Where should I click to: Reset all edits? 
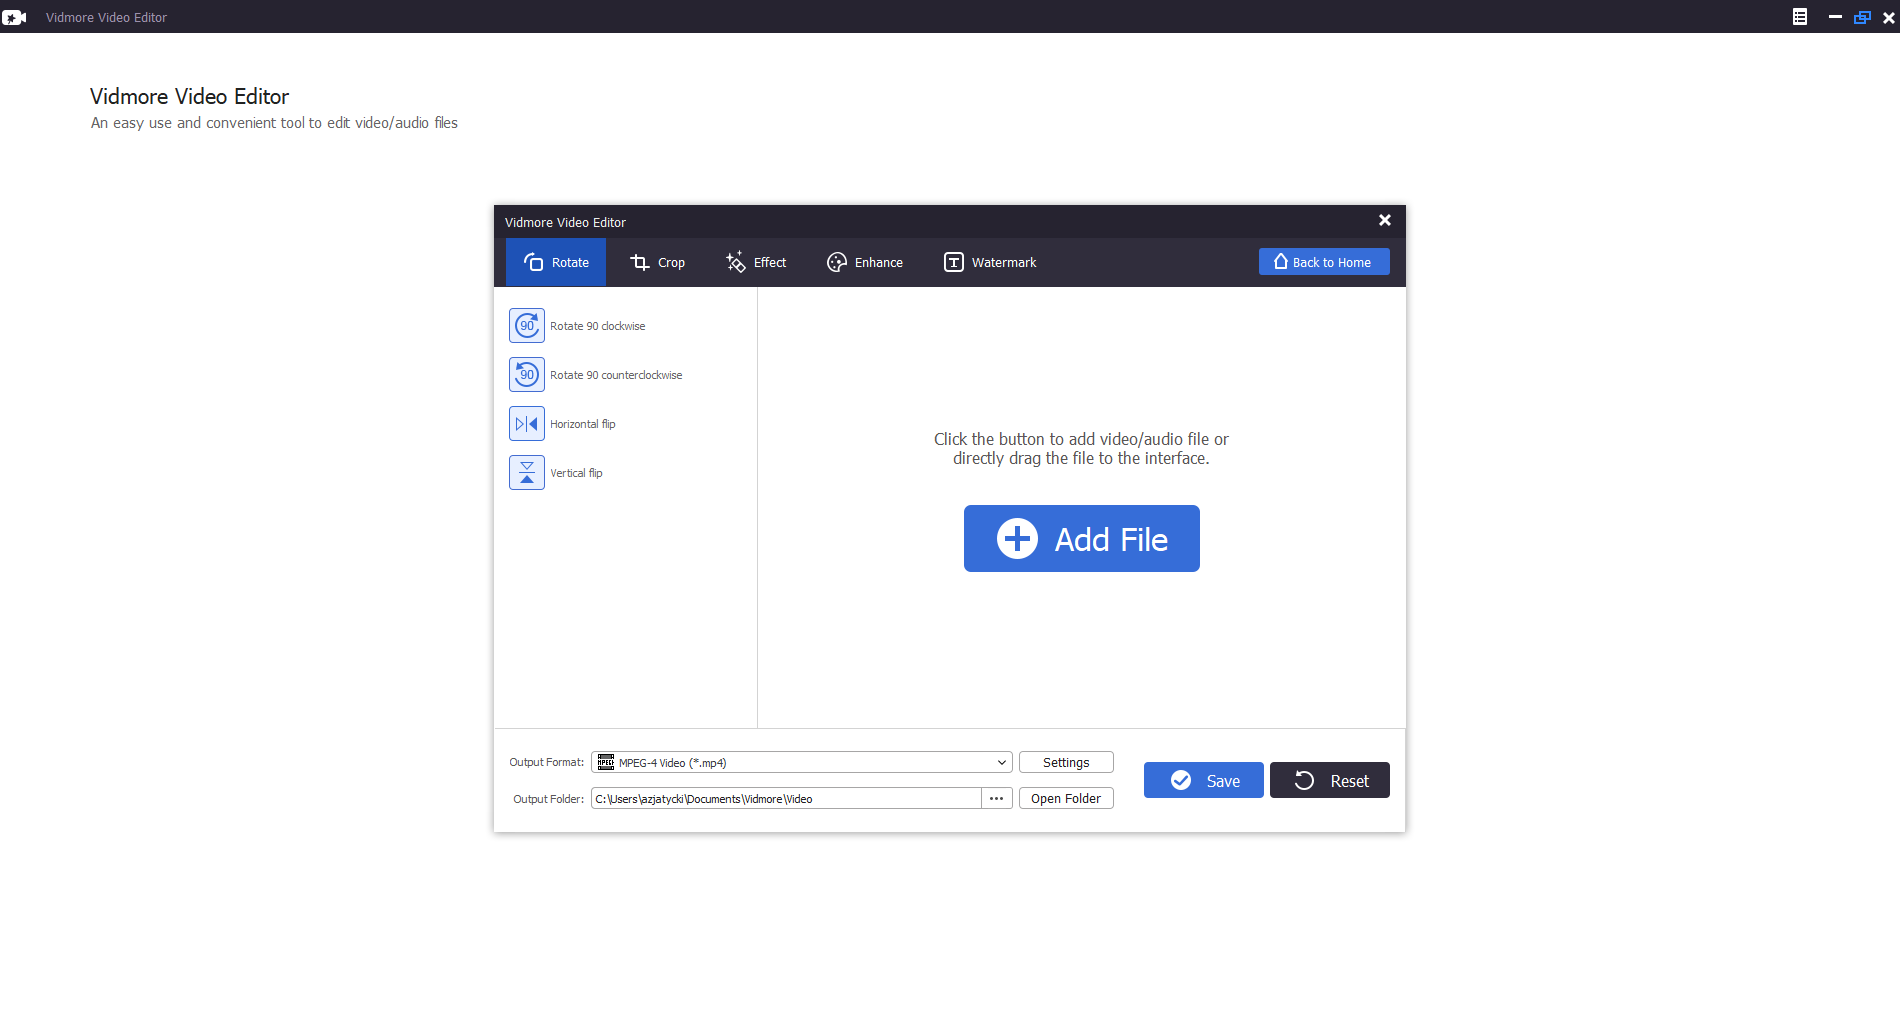[1330, 780]
